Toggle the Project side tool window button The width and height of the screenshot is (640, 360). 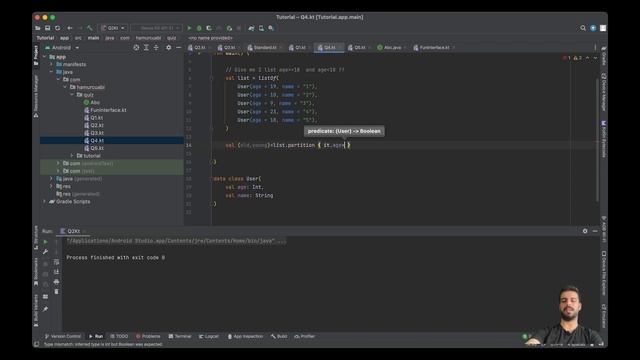click(36, 56)
